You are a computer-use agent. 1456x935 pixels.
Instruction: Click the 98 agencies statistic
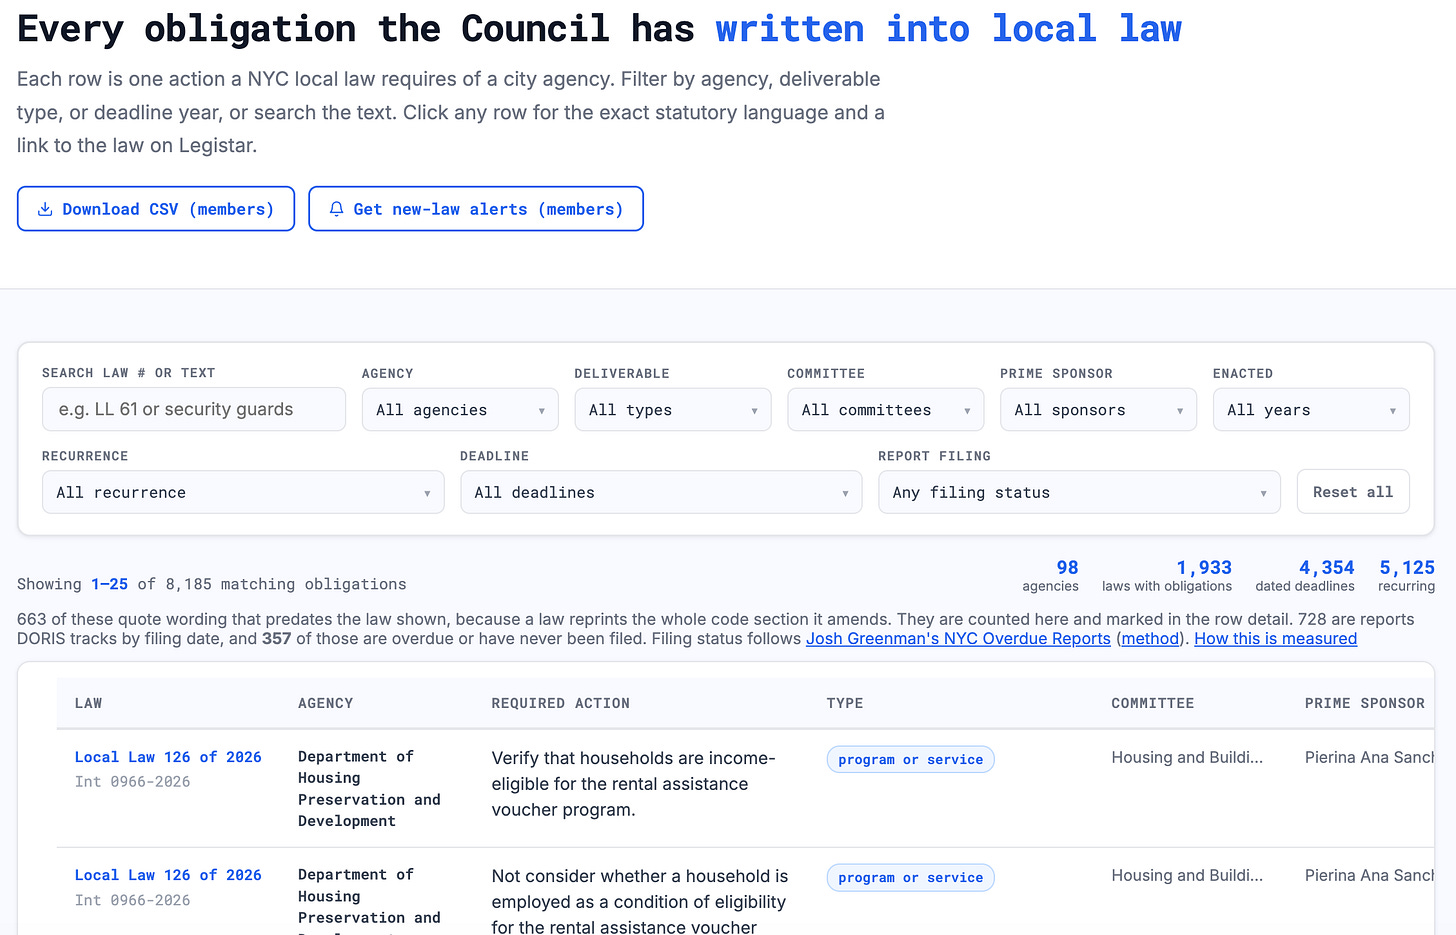[1050, 575]
